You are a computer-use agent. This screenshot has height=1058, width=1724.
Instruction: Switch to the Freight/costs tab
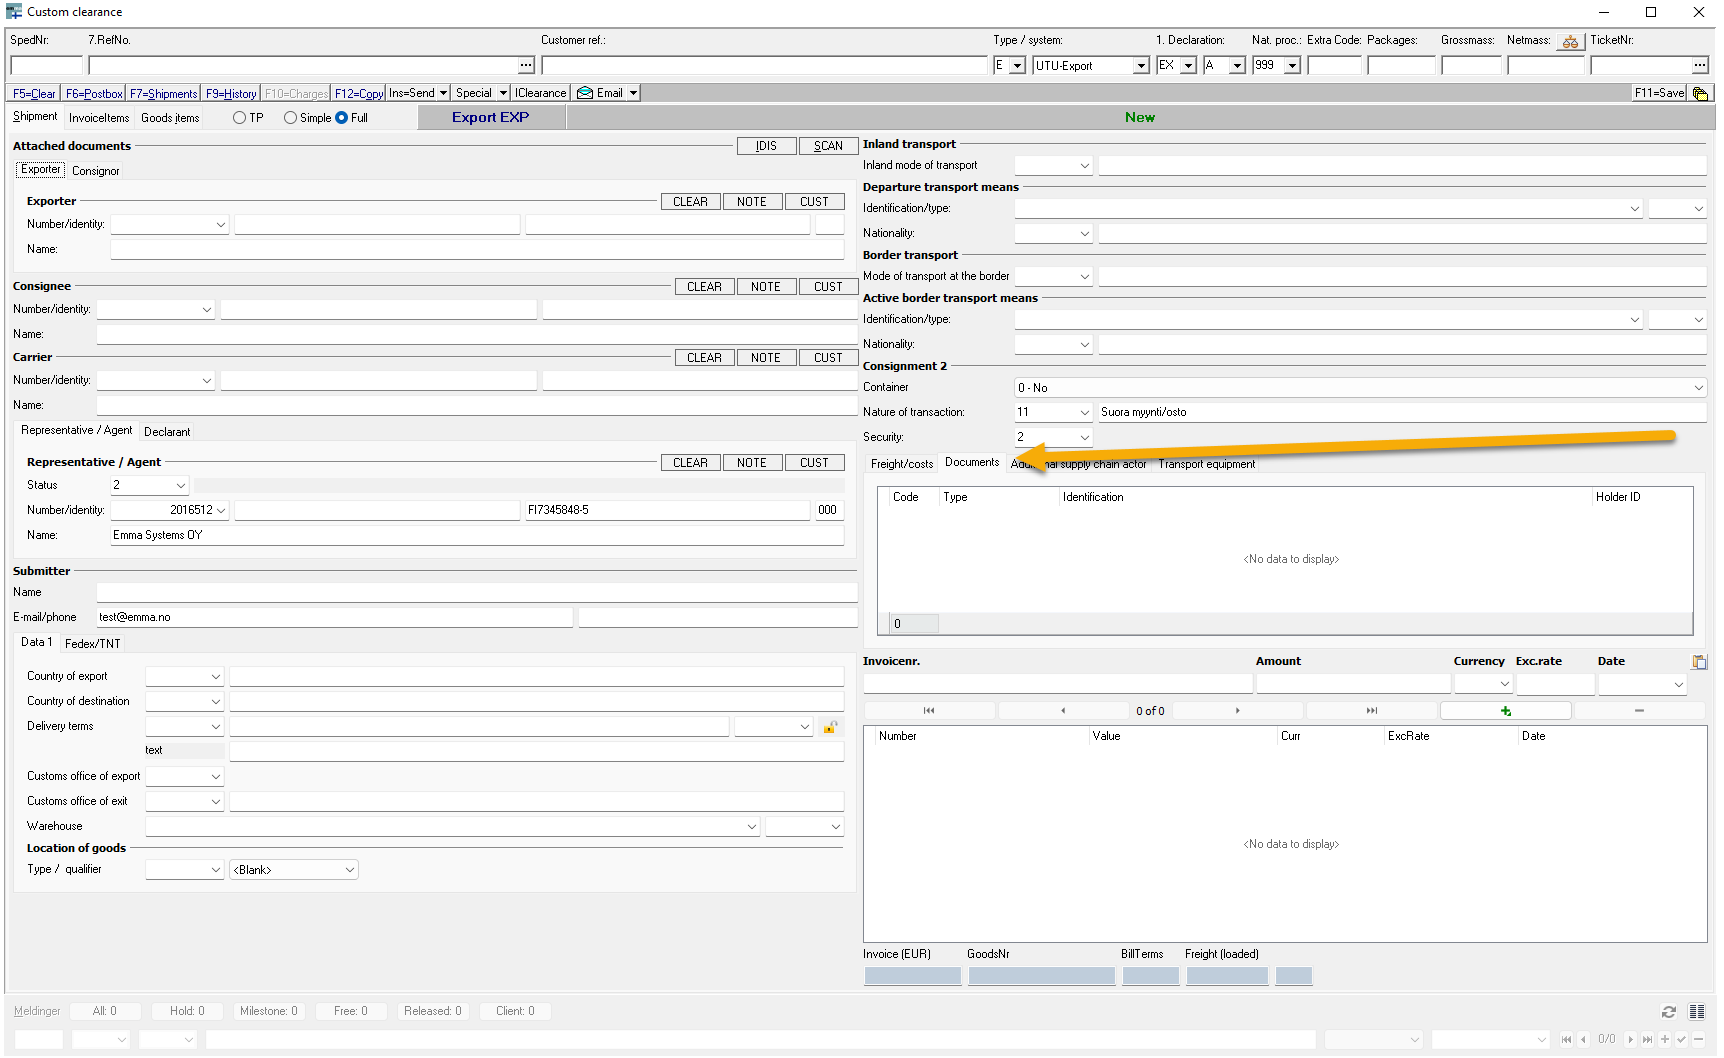click(901, 464)
